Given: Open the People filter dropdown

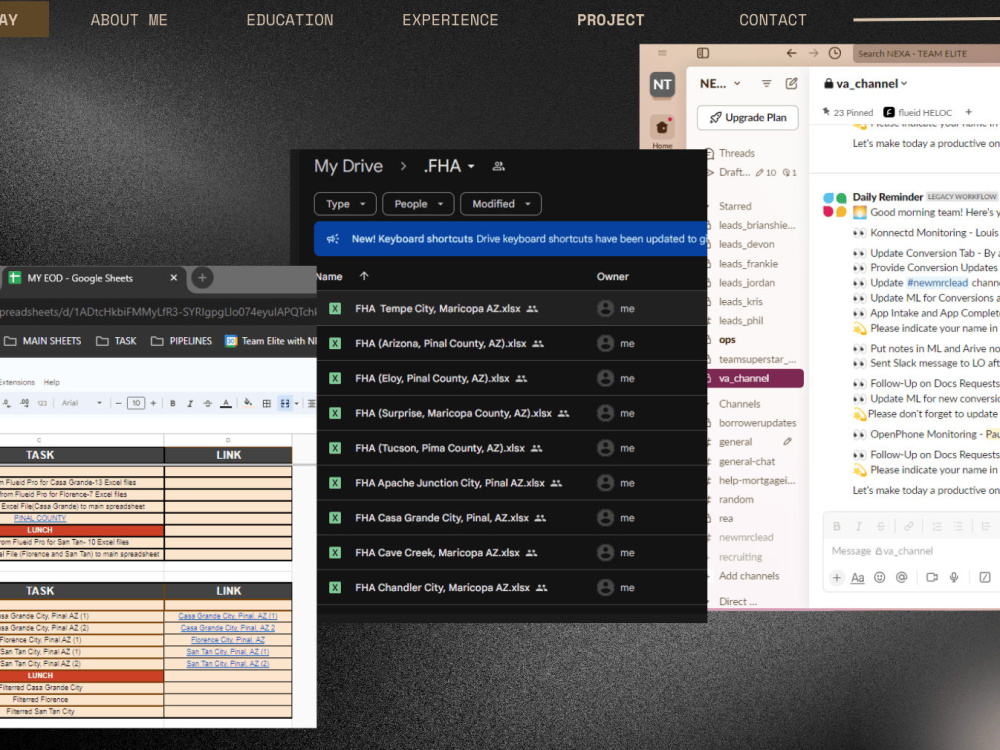Looking at the screenshot, I should 418,204.
